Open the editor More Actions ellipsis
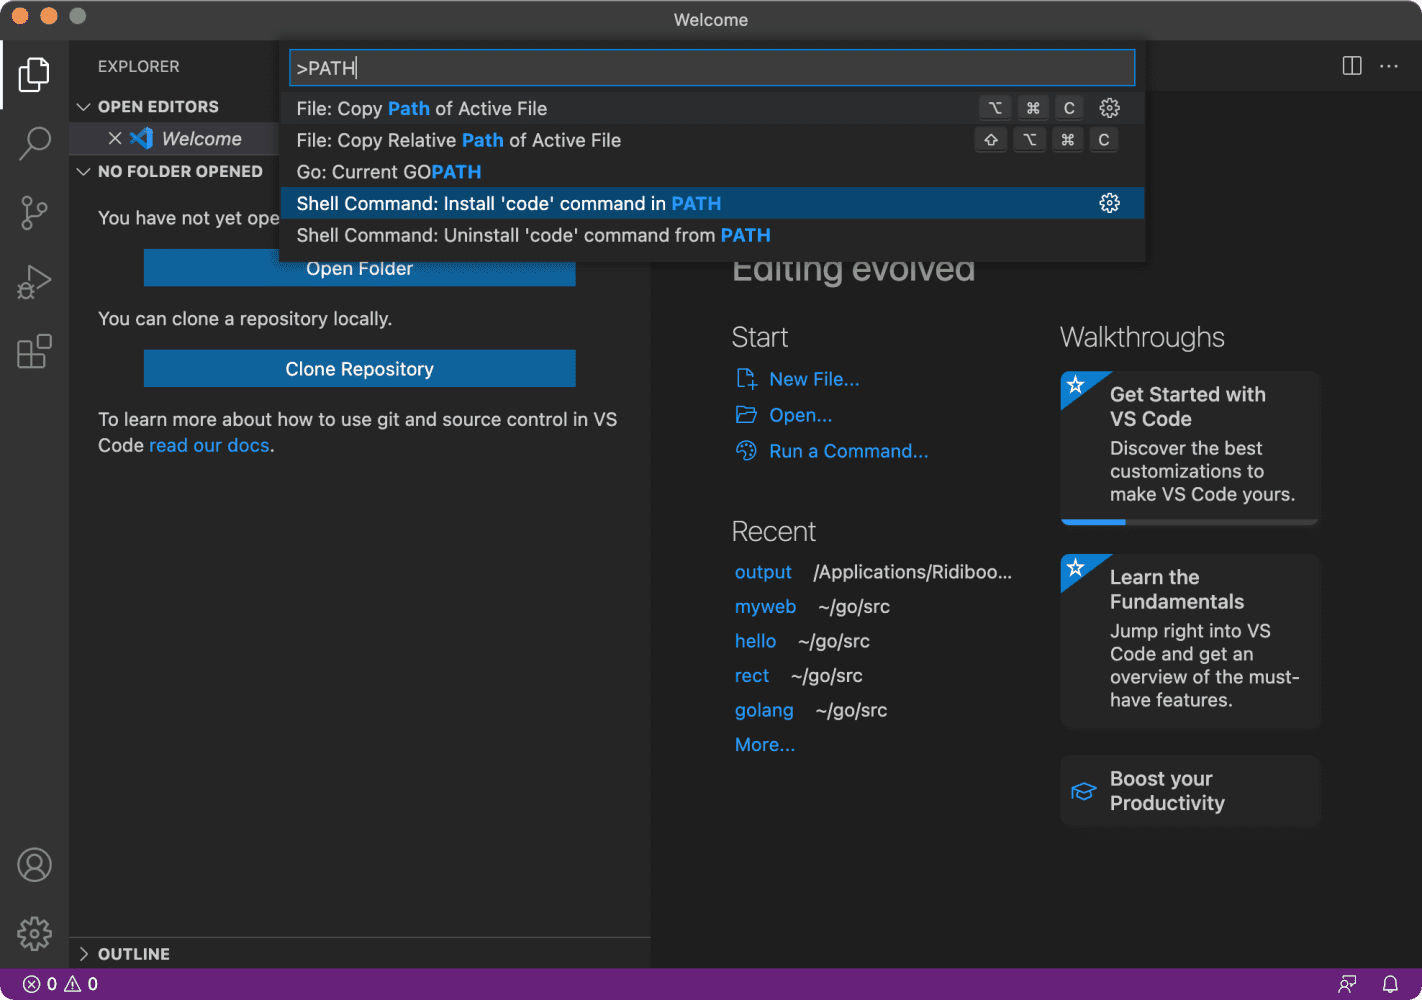 (1389, 66)
